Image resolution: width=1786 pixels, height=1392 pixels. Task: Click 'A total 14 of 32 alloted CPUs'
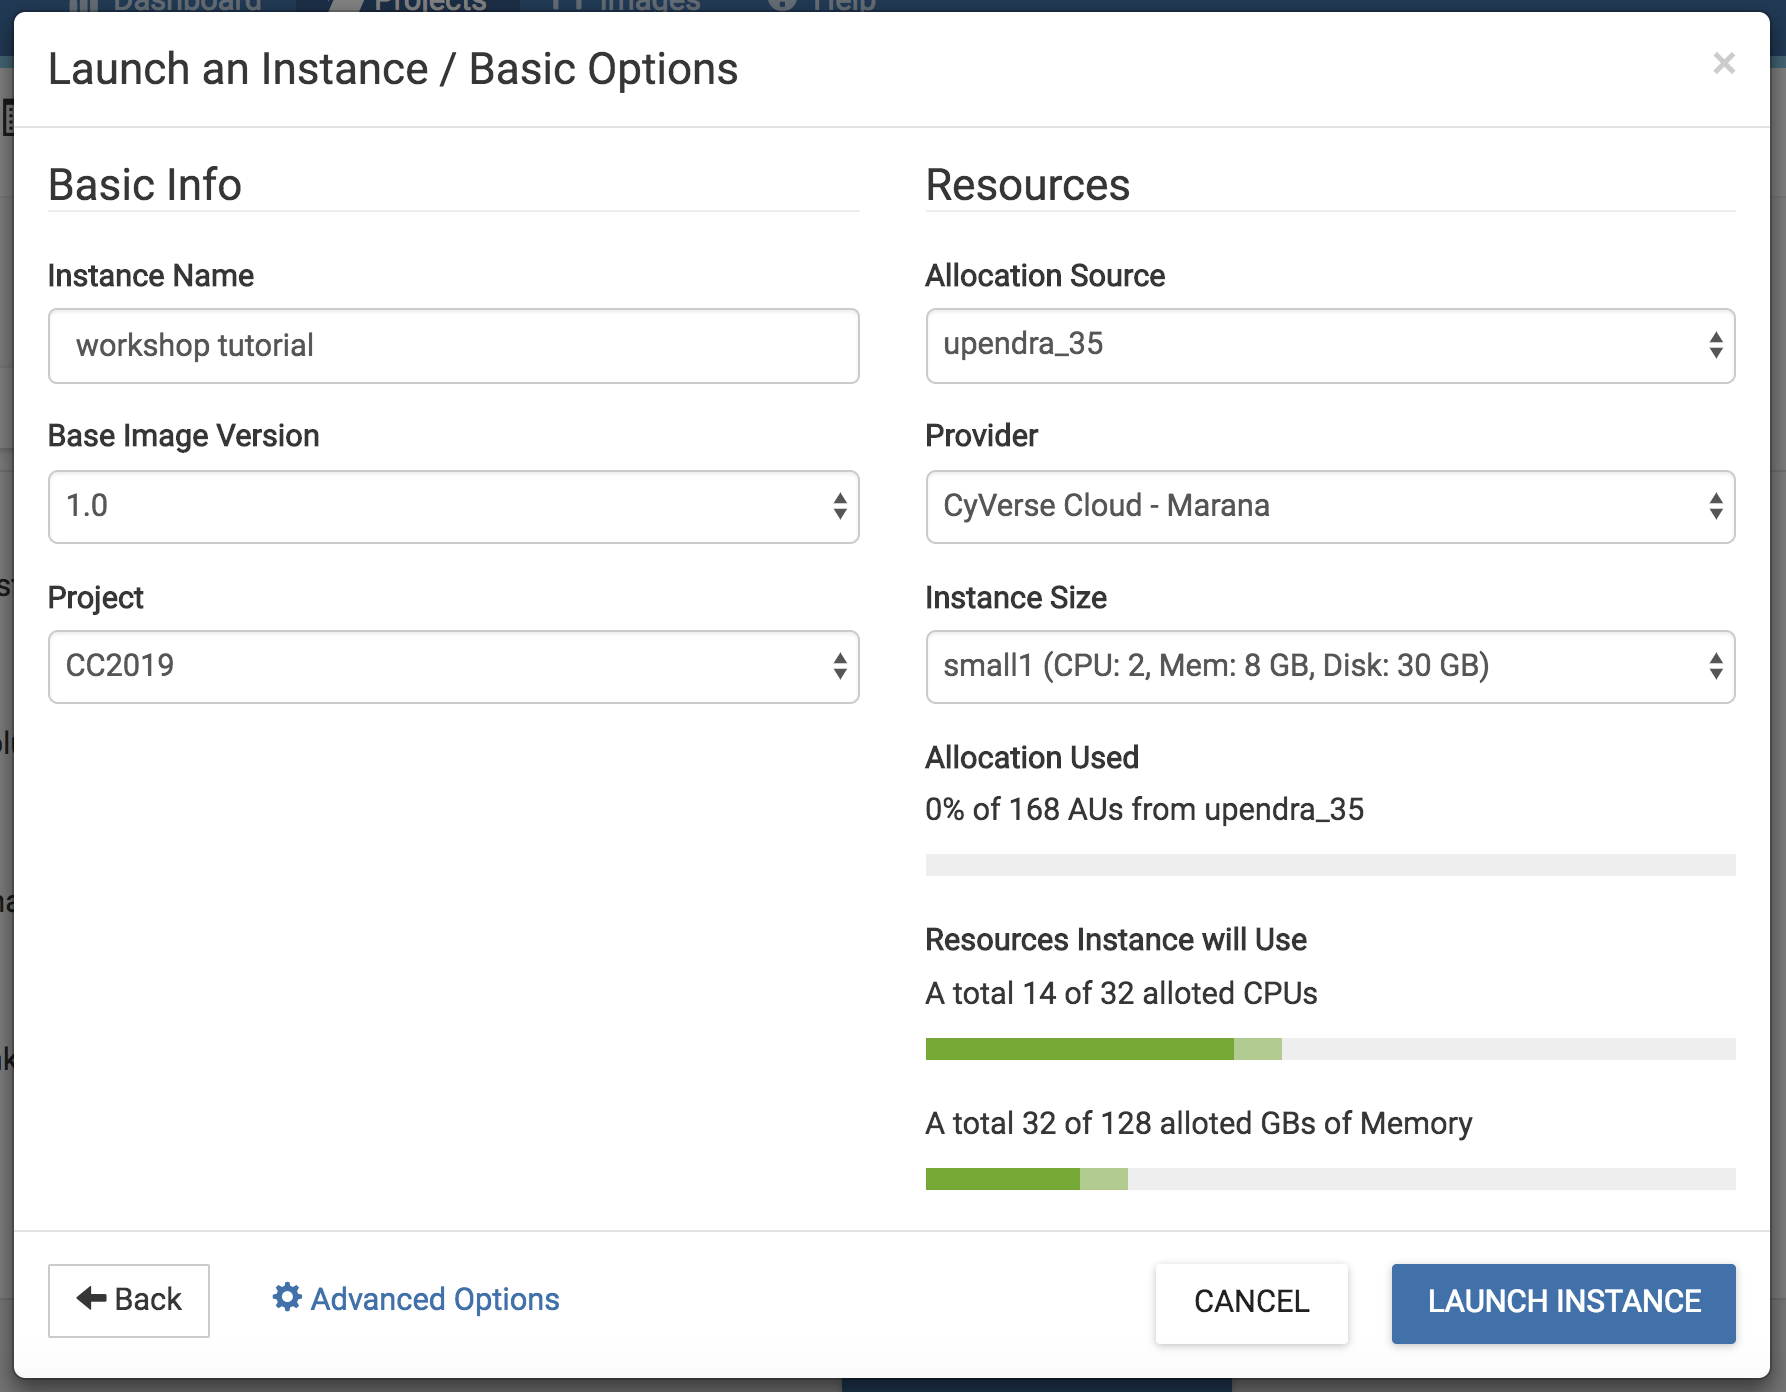pos(1121,994)
